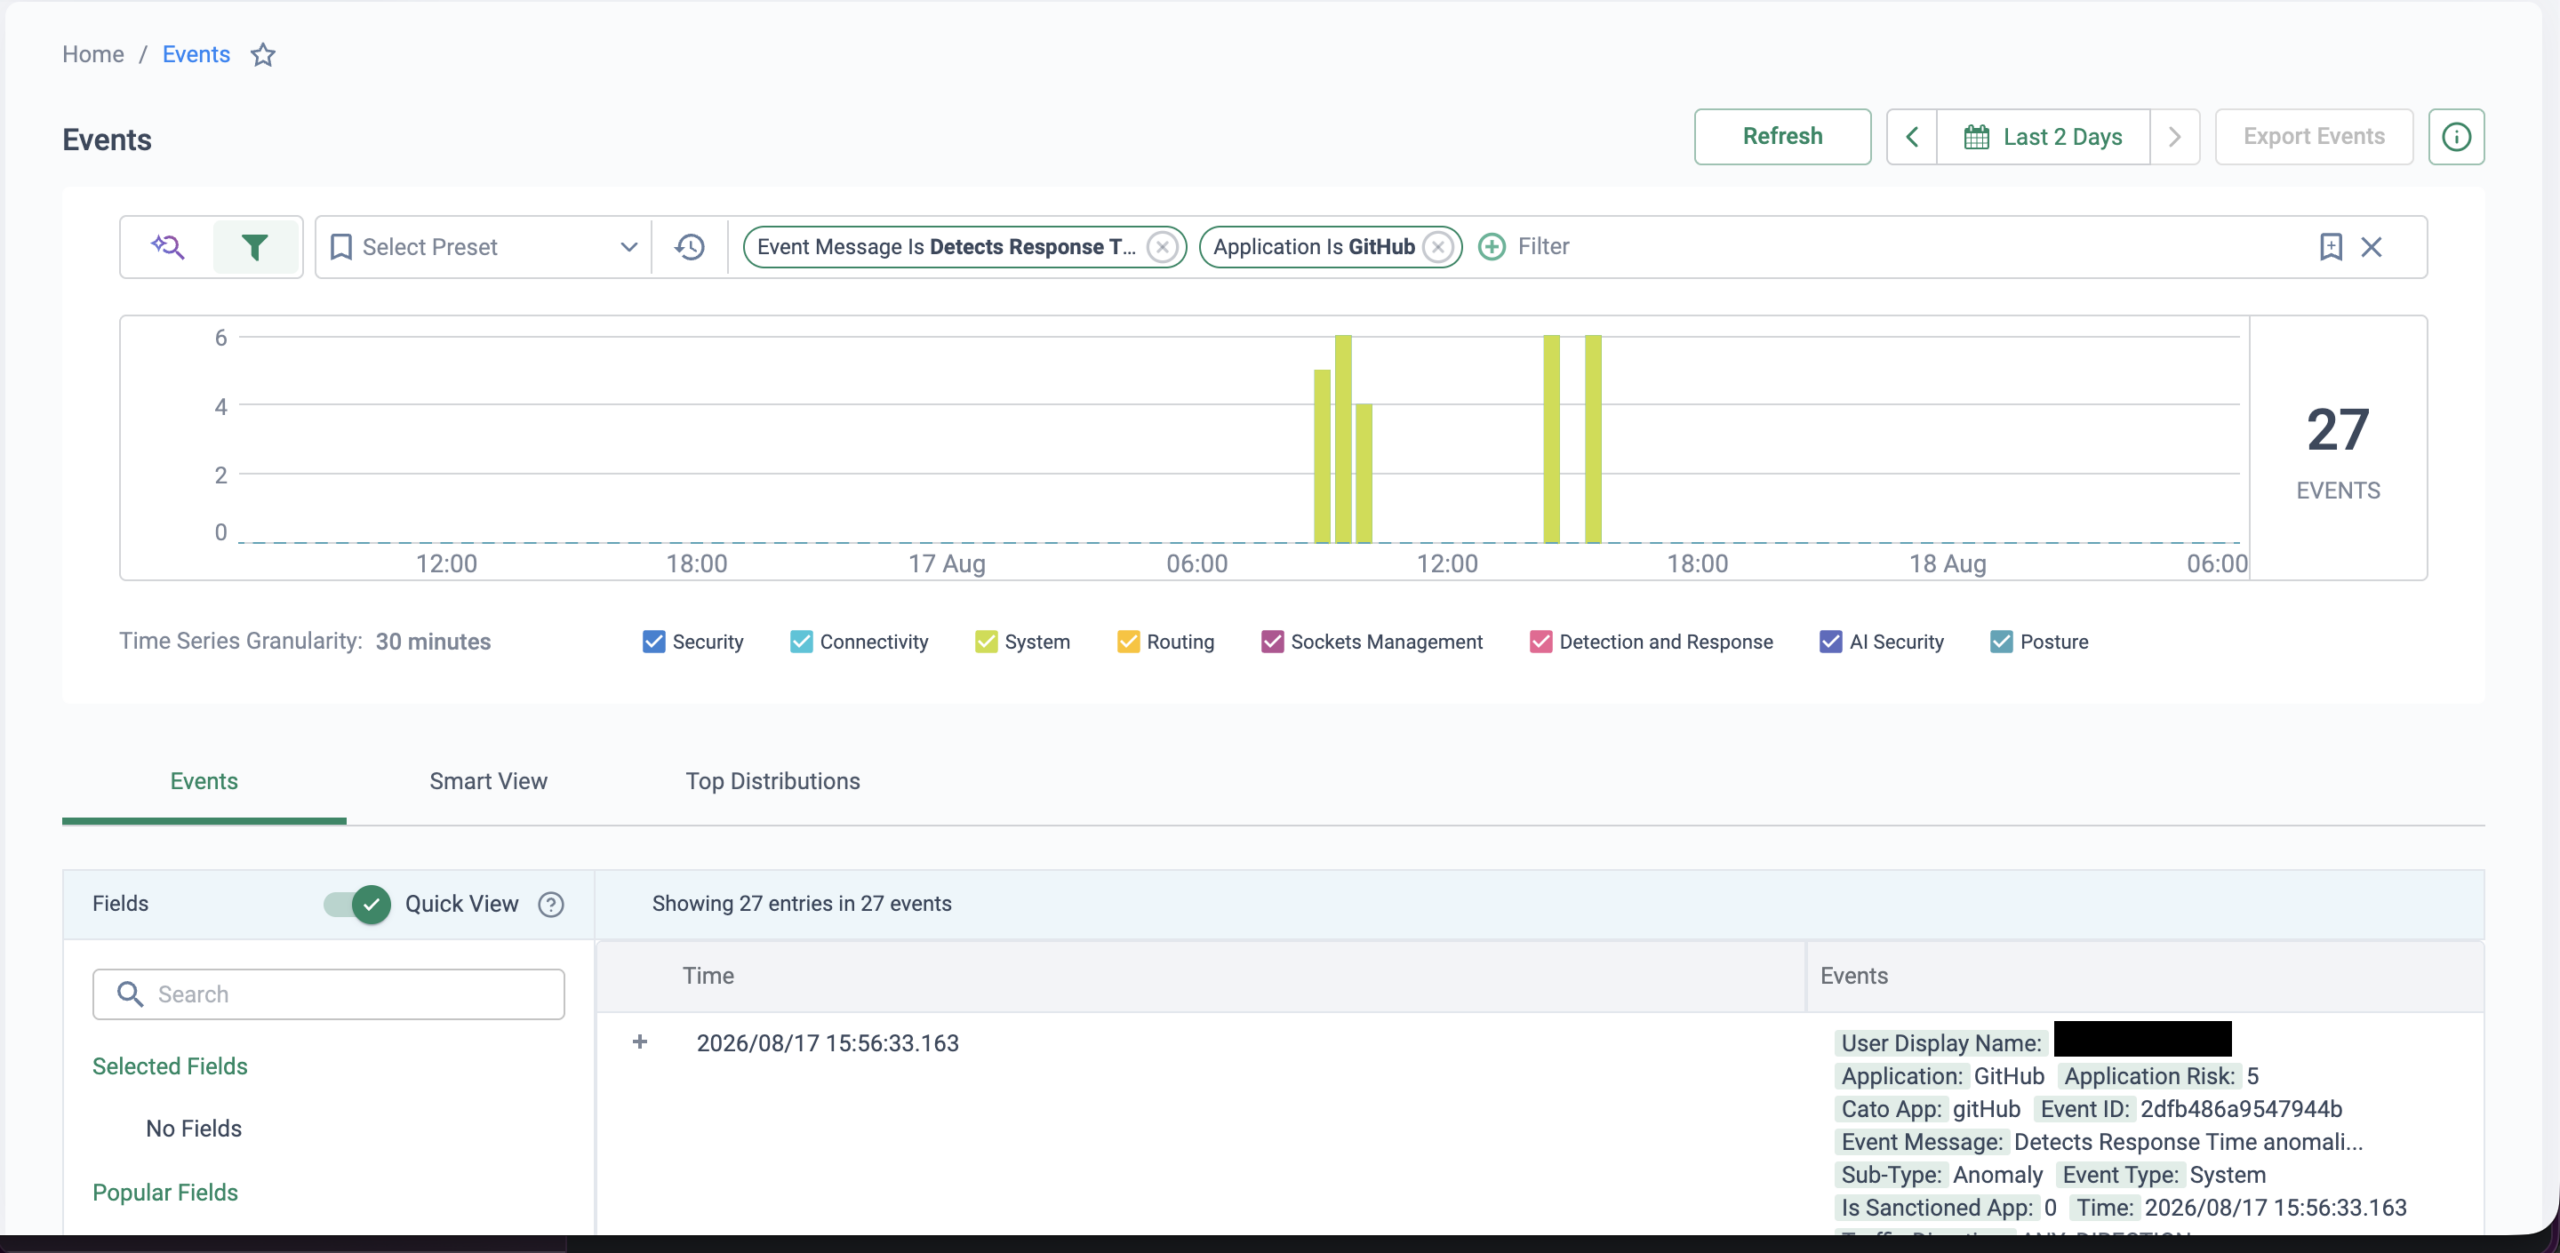2560x1253 pixels.
Task: Click the Quick View help question mark
Action: click(551, 904)
